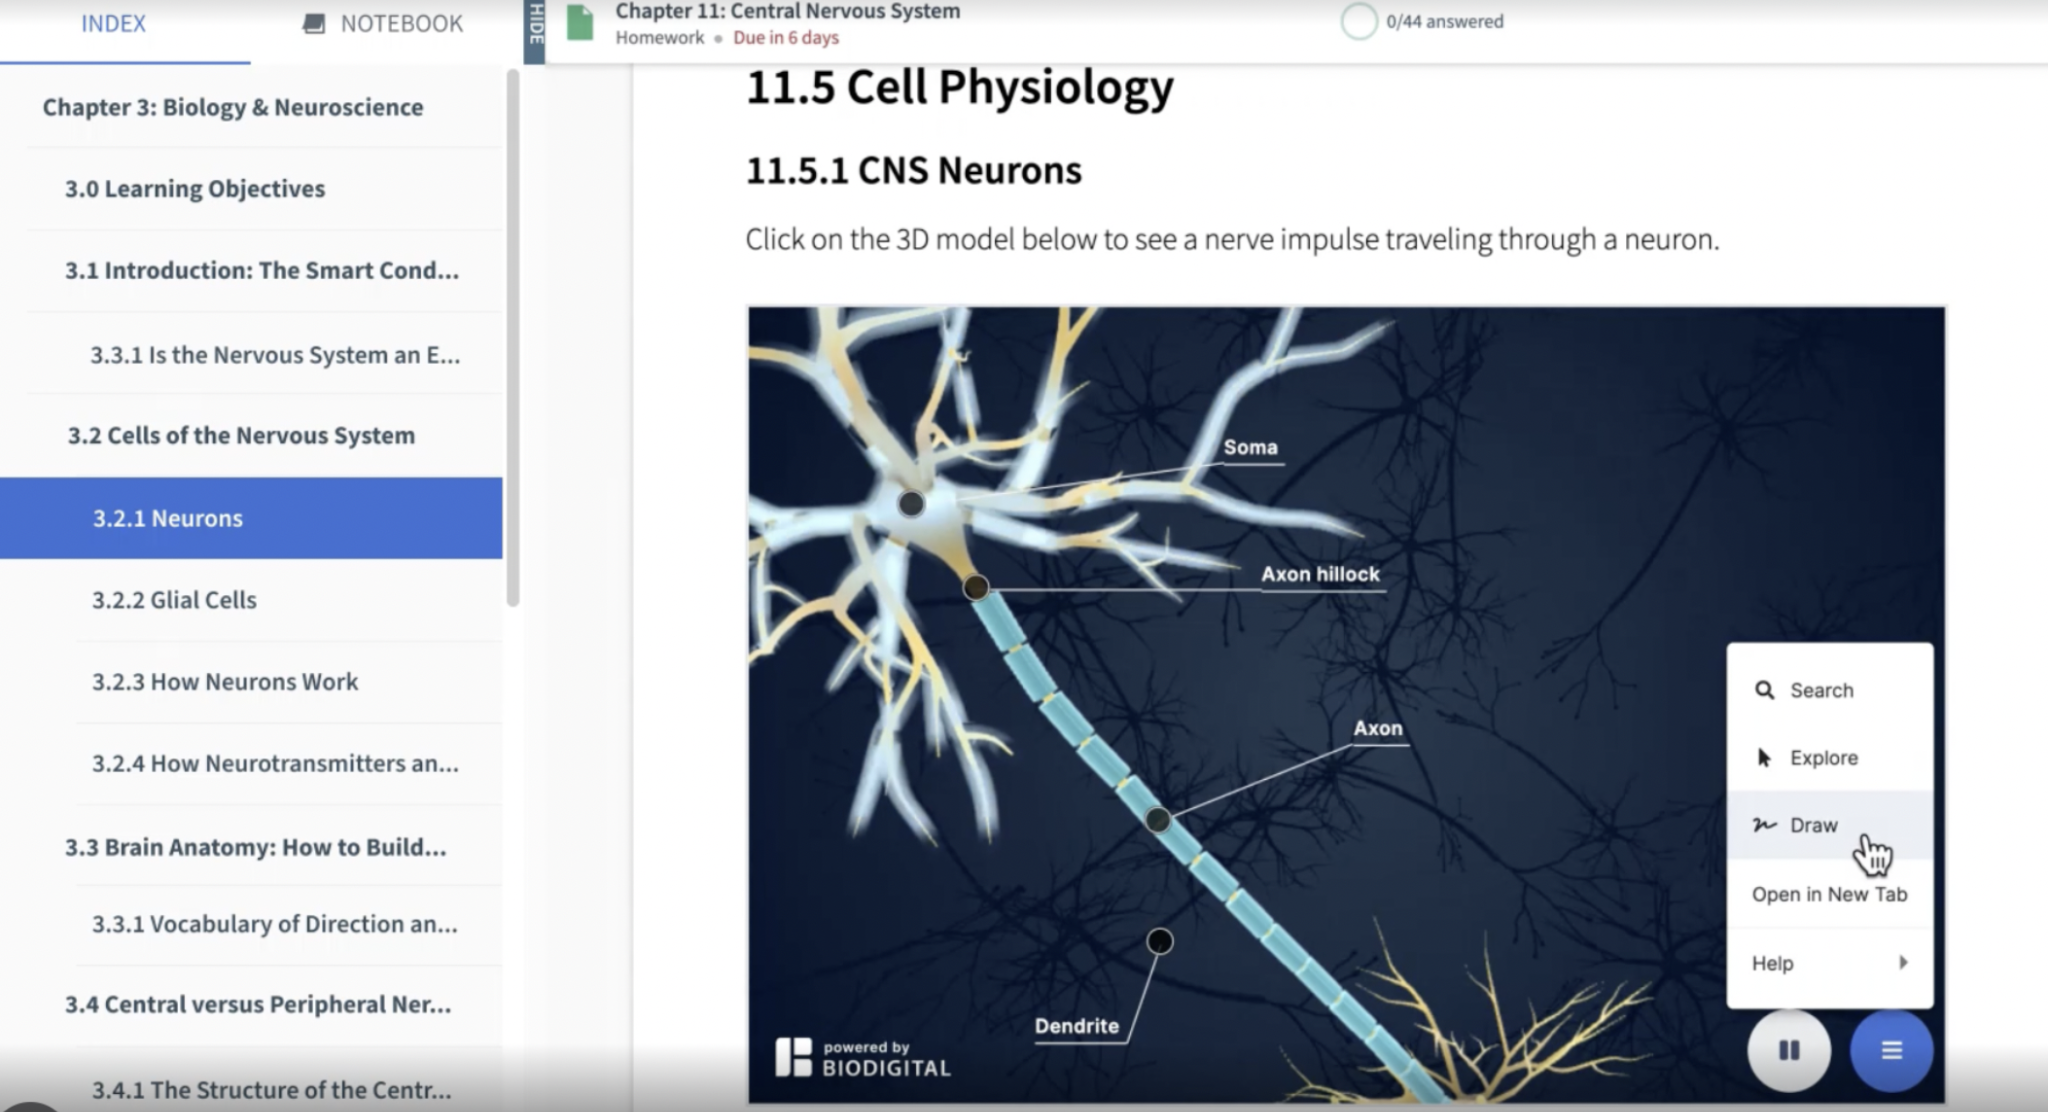Viewport: 2048px width, 1112px height.
Task: Expand 3.3 Brain Anatomy chapter item
Action: 255,847
